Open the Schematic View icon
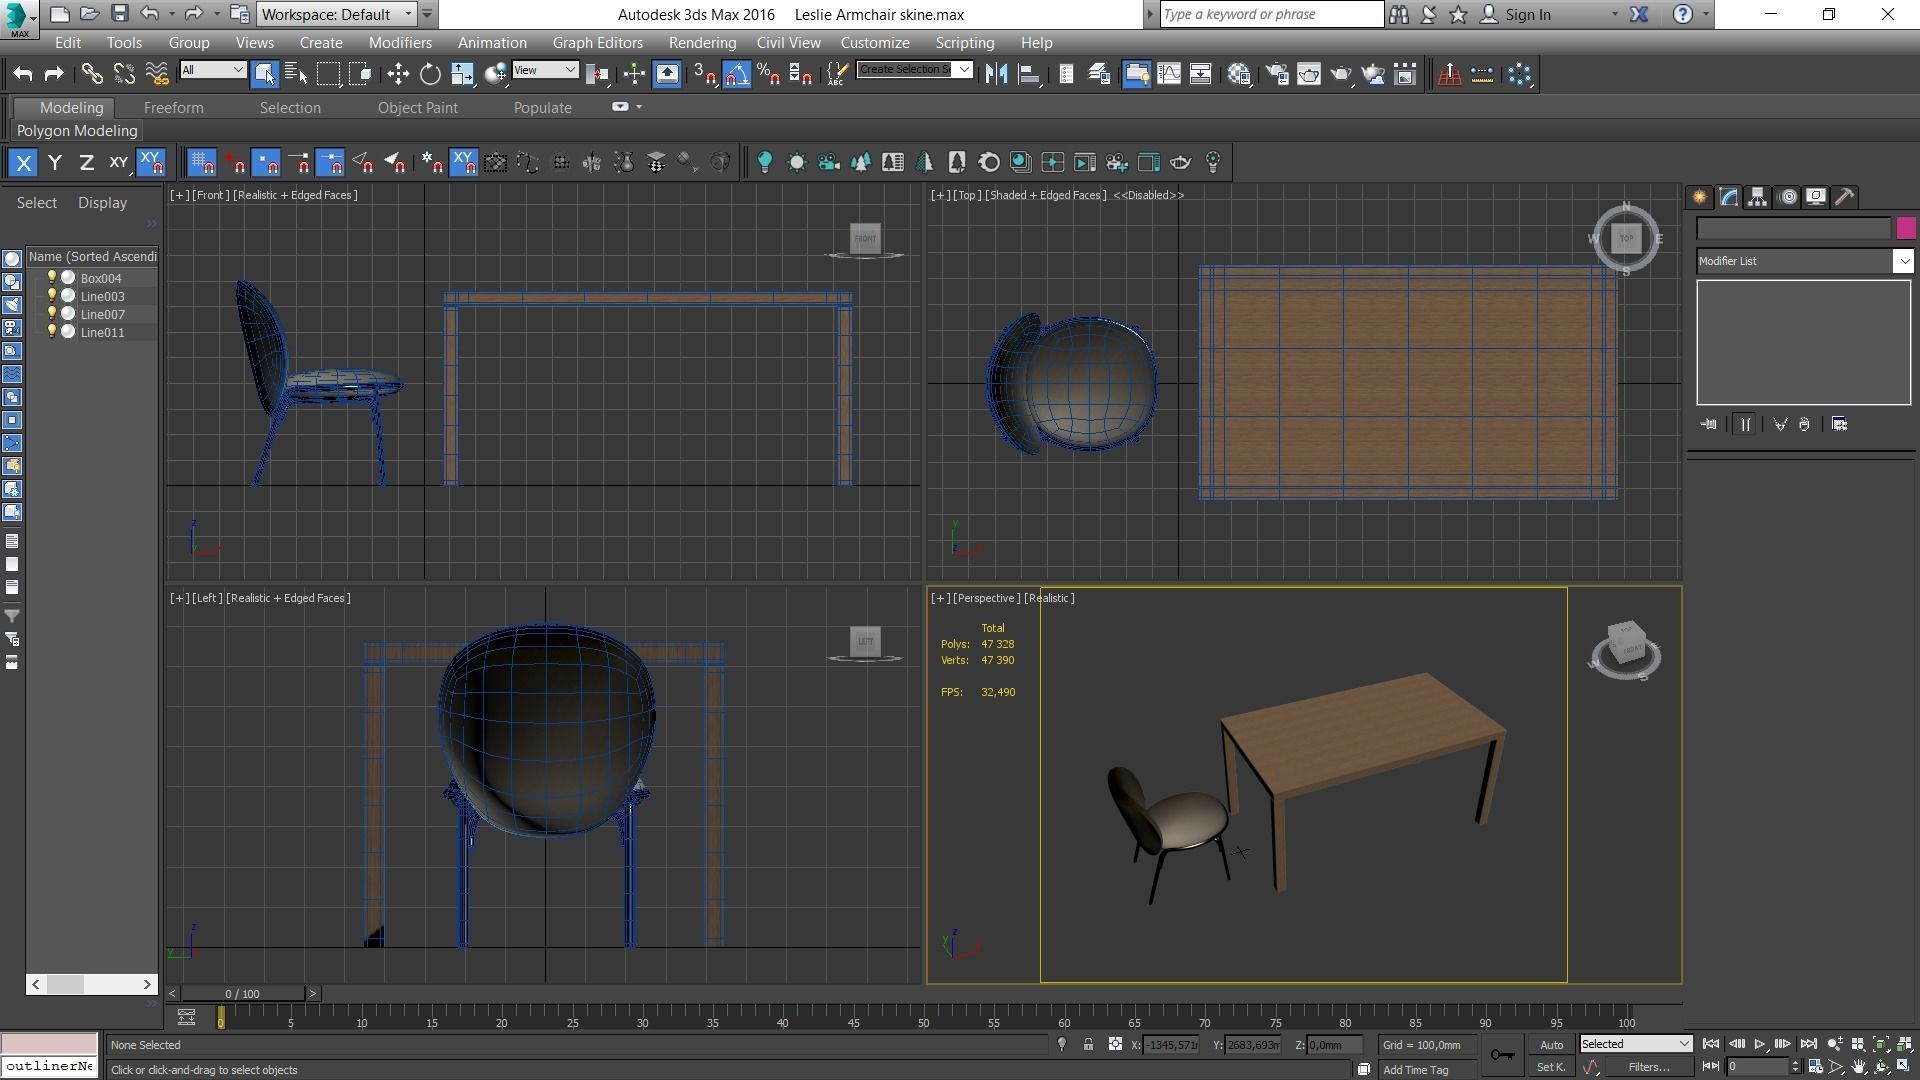Image resolution: width=1920 pixels, height=1080 pixels. pos(1201,74)
